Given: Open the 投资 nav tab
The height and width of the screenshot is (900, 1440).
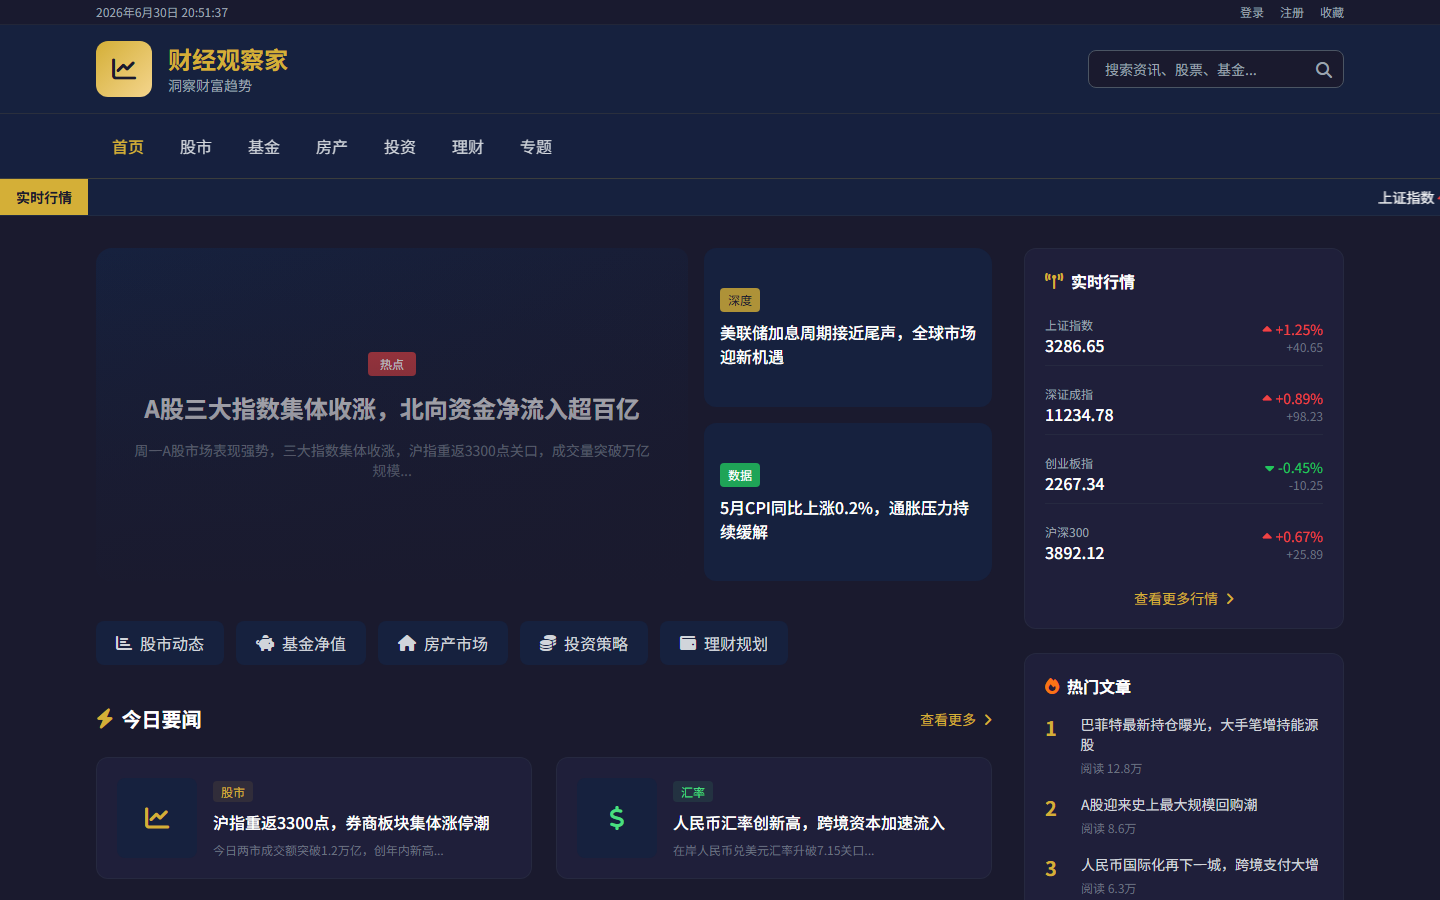Looking at the screenshot, I should tap(400, 147).
